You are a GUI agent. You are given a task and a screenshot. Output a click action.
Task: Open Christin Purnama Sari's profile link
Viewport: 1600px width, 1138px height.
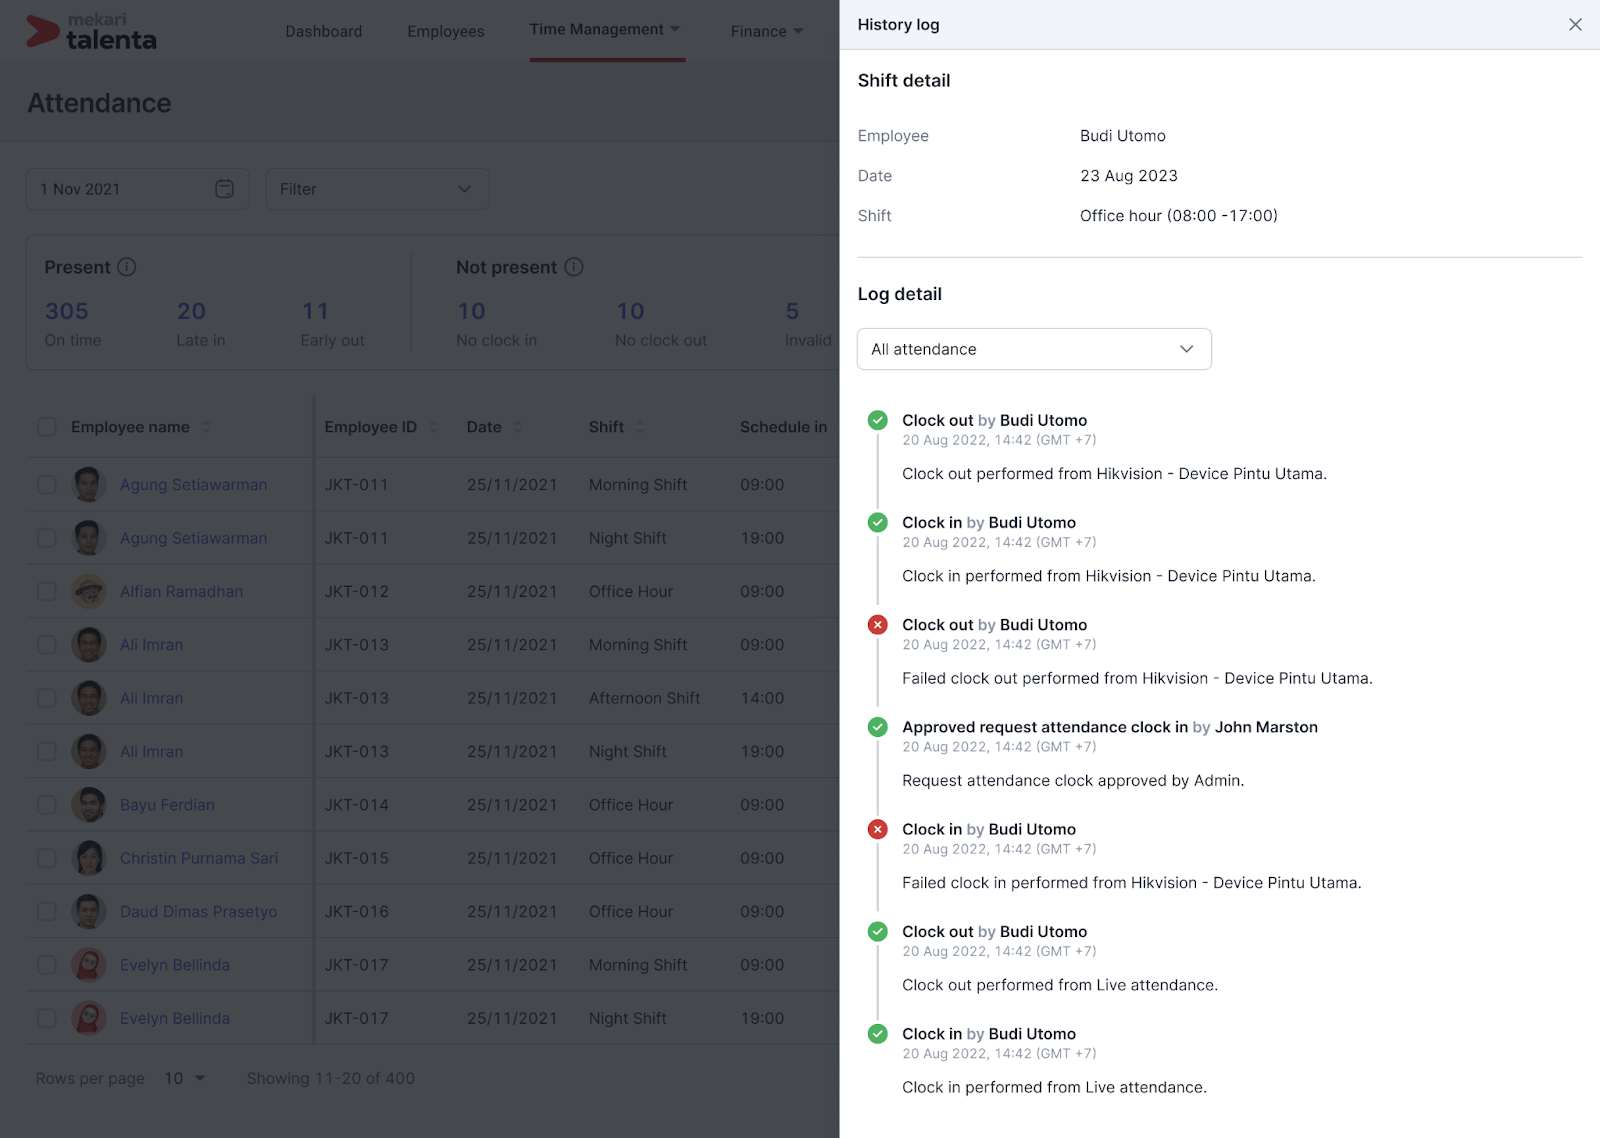(198, 858)
